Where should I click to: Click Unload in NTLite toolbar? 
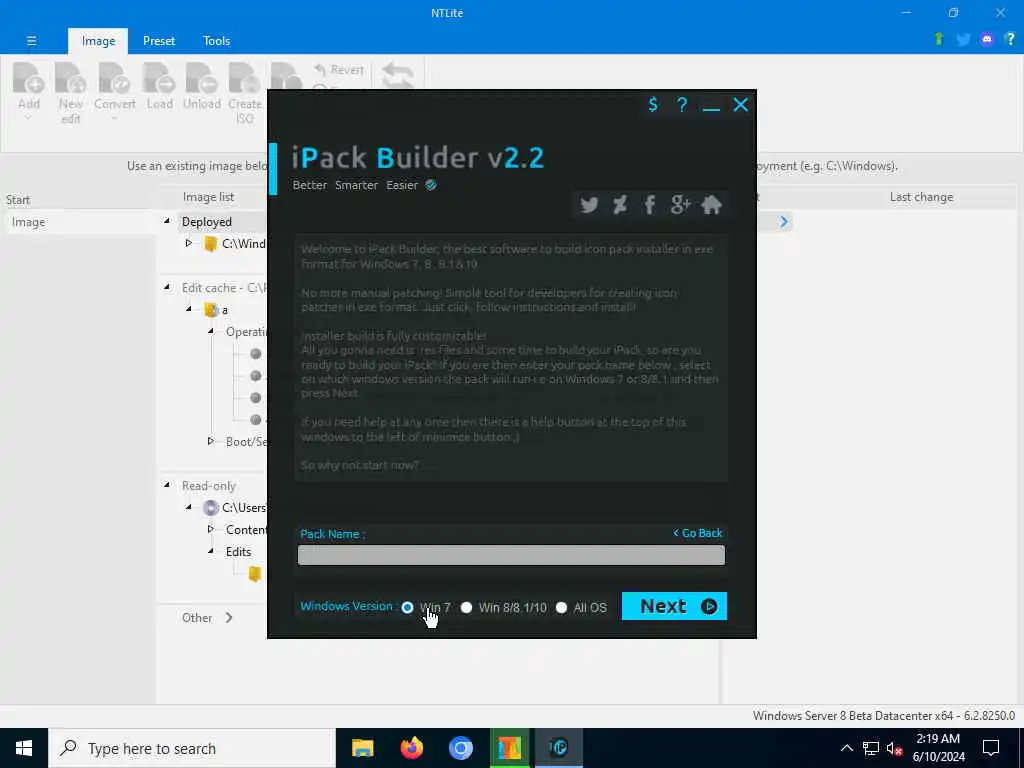[202, 87]
